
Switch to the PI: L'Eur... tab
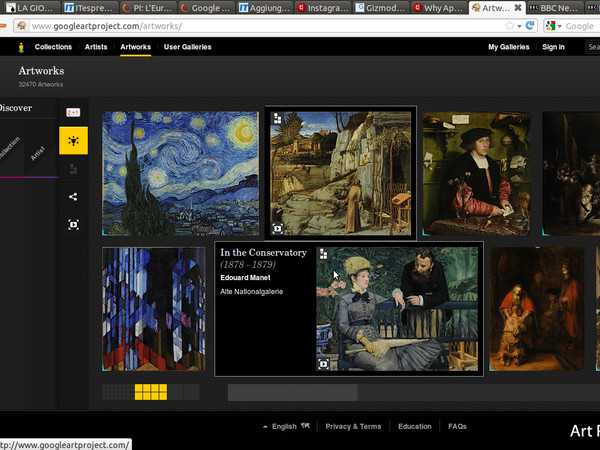(147, 8)
